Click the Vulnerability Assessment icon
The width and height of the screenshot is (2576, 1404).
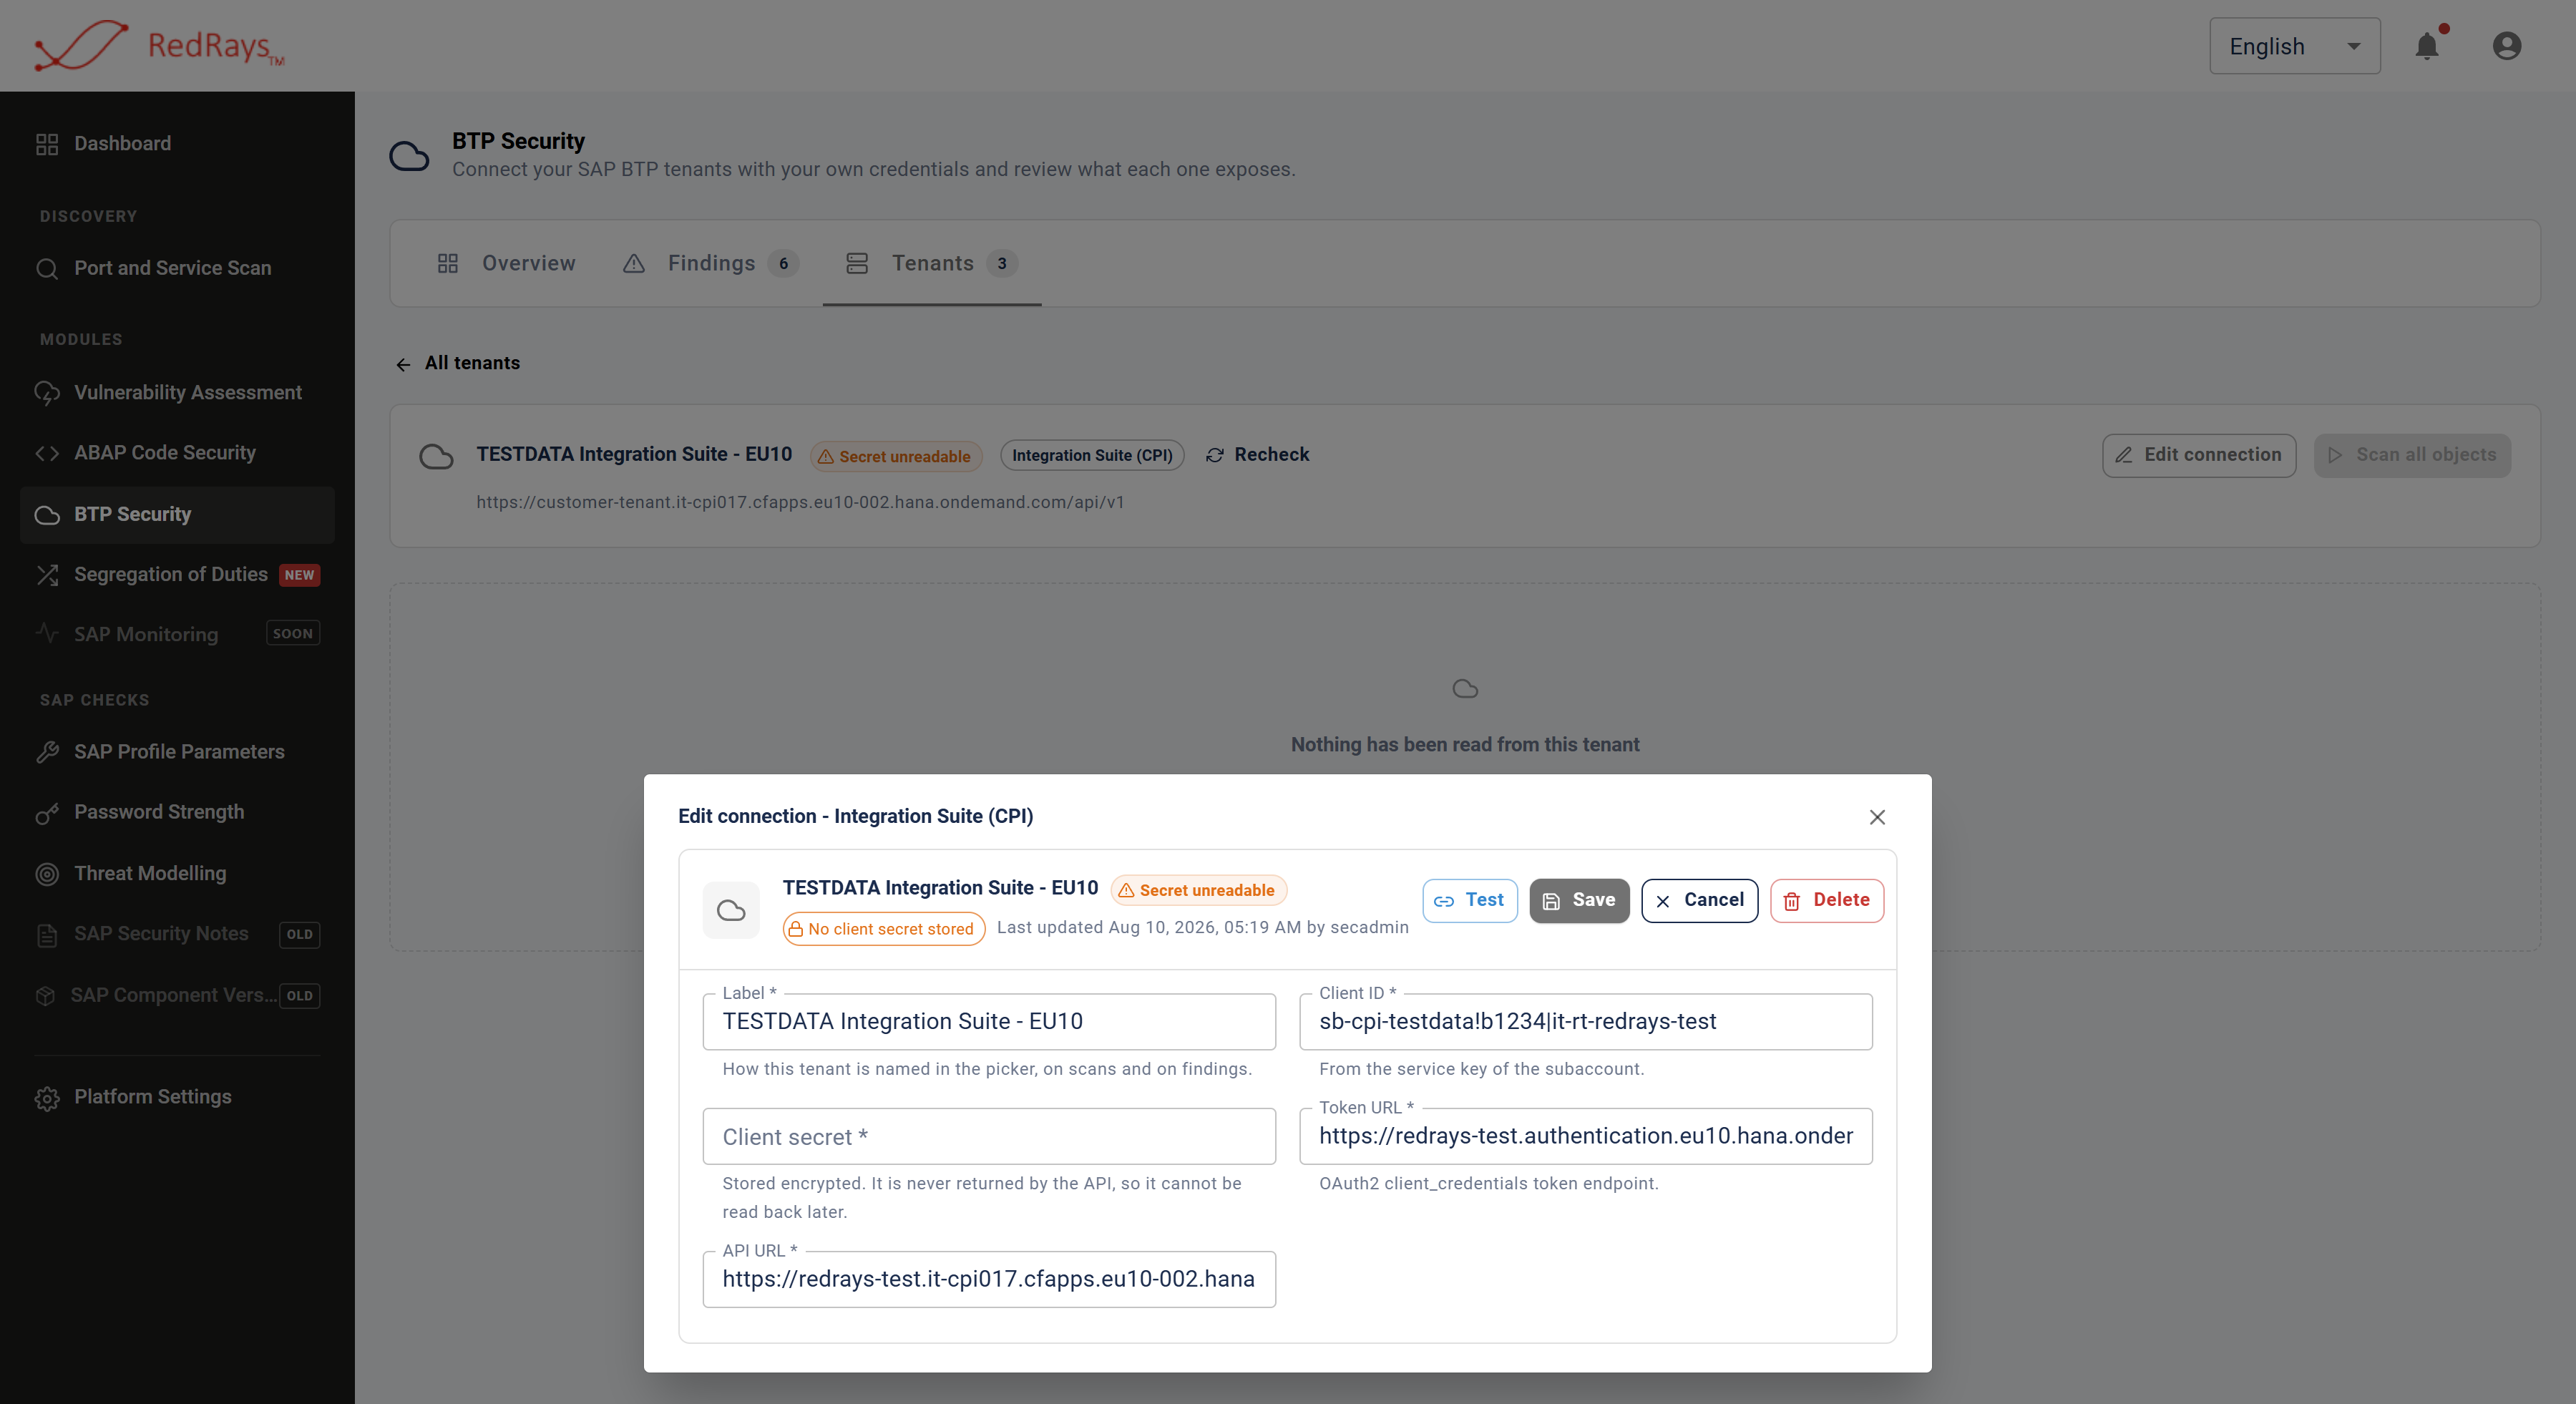coord(47,393)
